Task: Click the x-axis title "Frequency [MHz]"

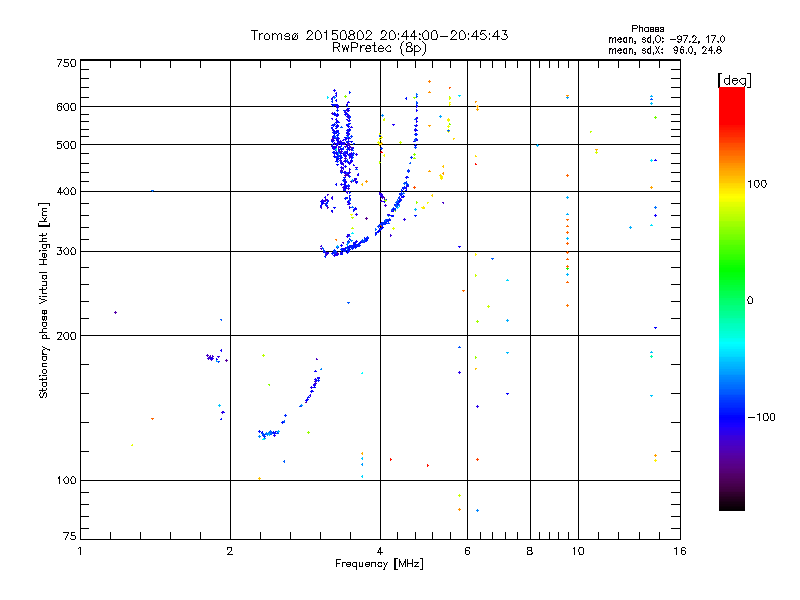Action: [x=379, y=564]
